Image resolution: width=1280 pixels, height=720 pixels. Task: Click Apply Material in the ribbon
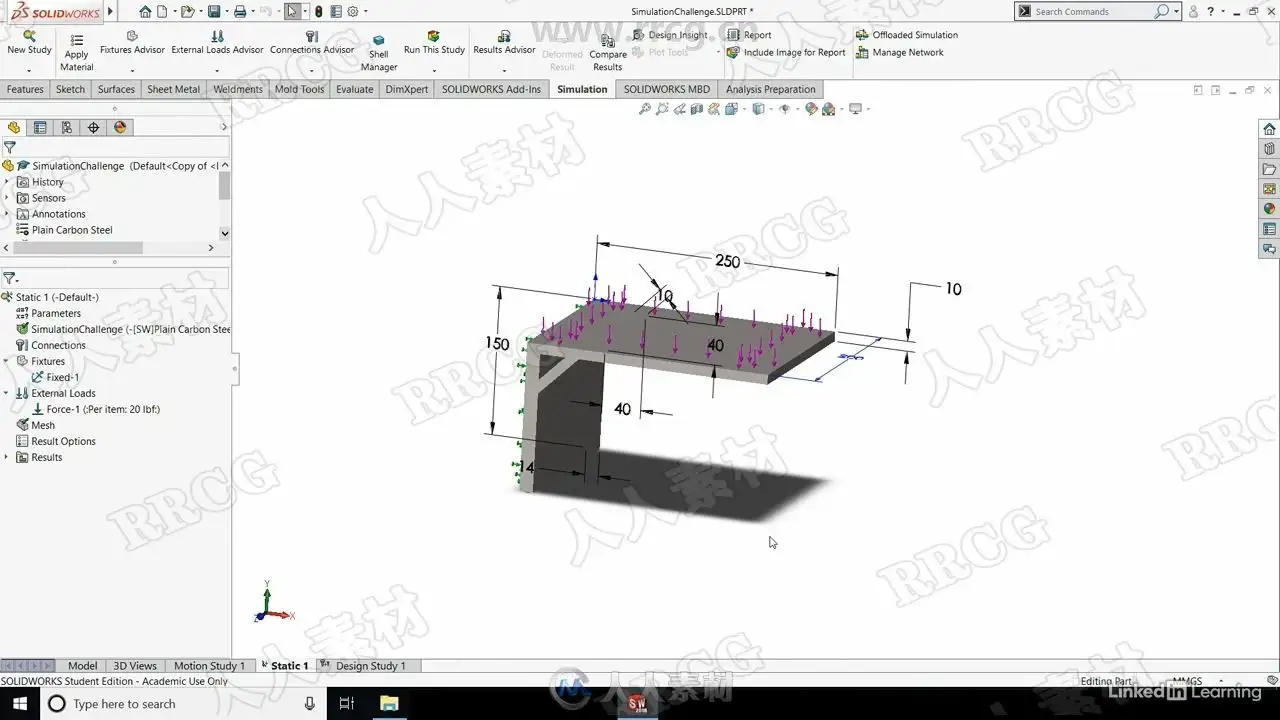pos(76,52)
